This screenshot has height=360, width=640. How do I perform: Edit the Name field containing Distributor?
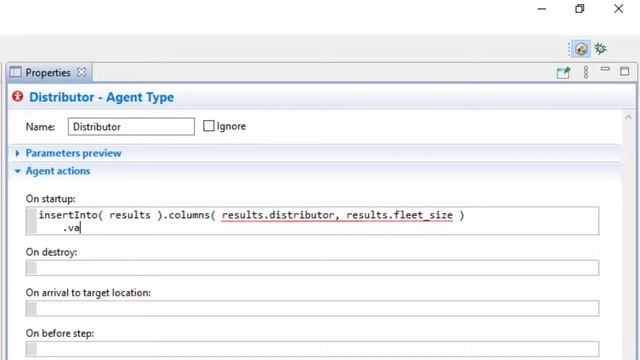click(131, 127)
